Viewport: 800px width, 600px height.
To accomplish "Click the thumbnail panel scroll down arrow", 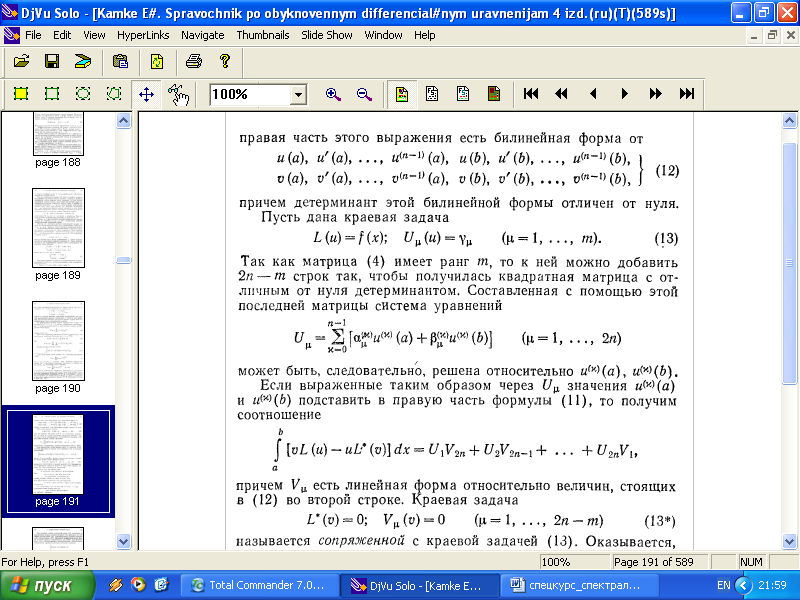I will coord(123,541).
